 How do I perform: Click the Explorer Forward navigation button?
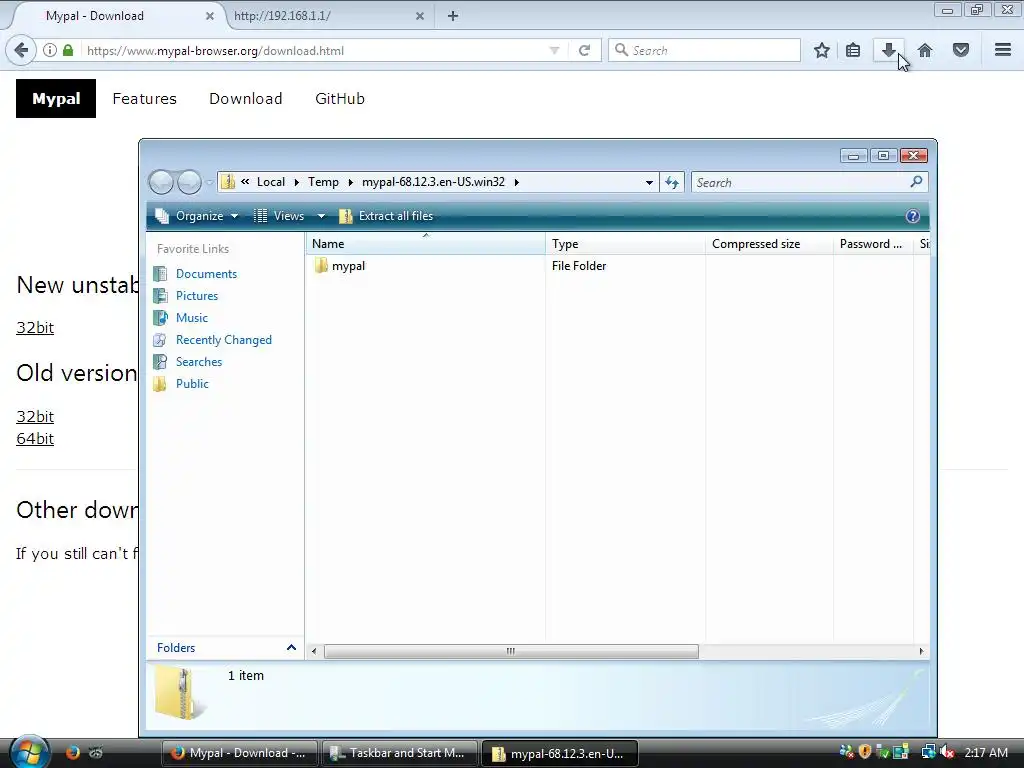(189, 182)
